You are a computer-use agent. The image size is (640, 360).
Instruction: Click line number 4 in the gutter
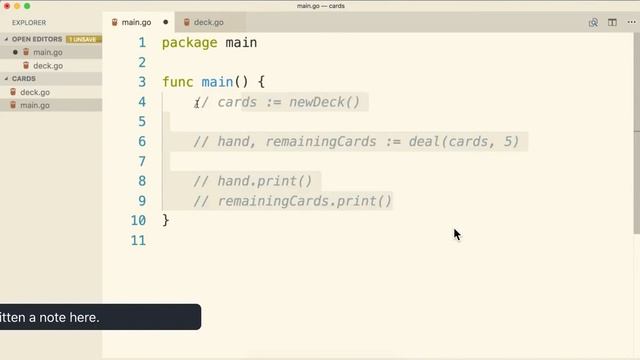coord(142,102)
